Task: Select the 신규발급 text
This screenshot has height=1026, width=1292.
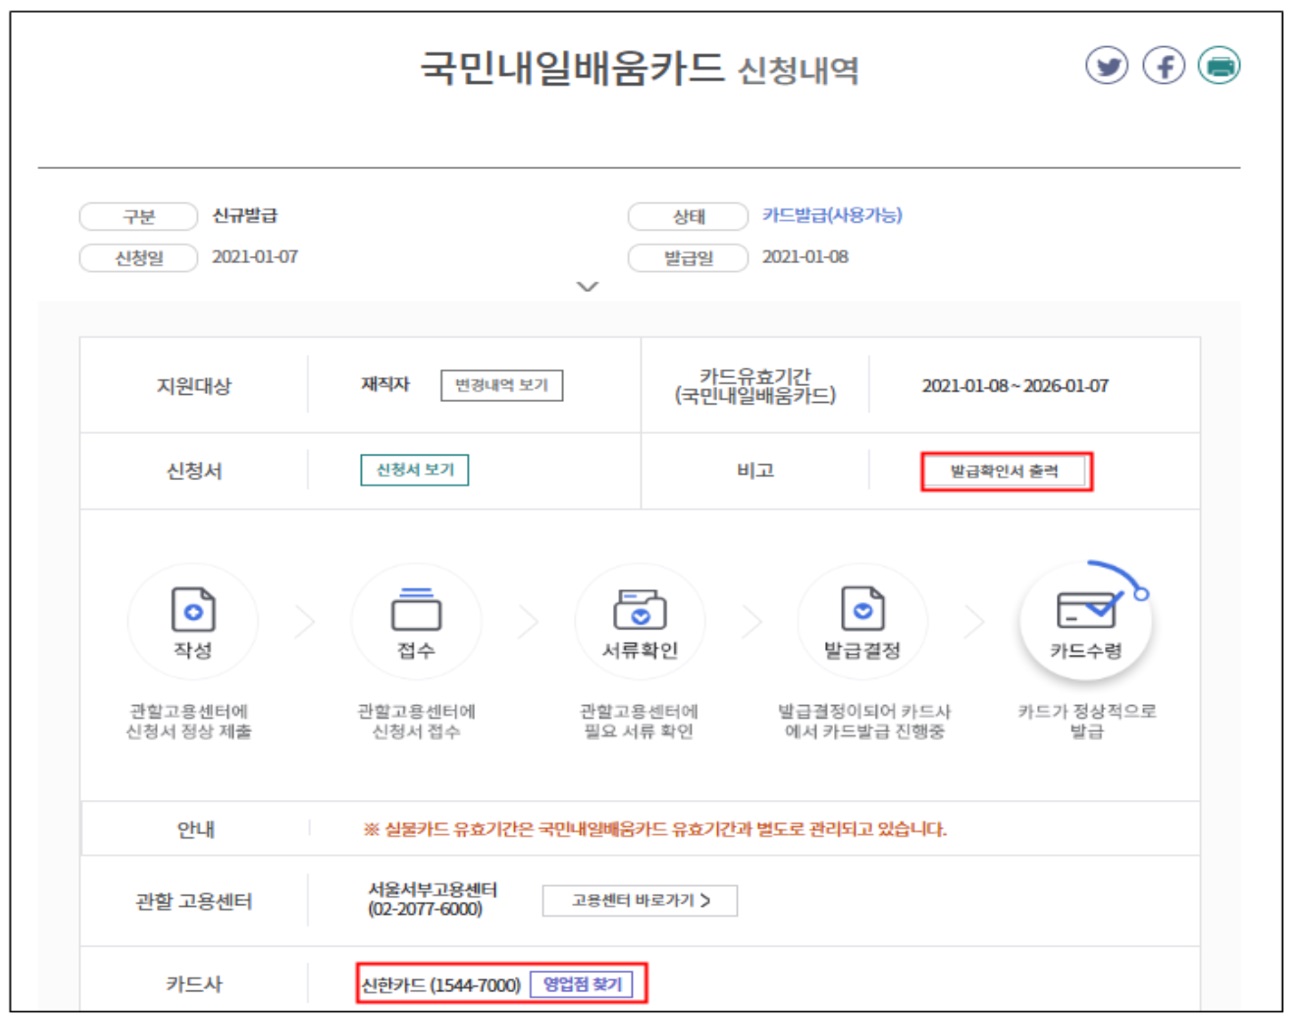Action: tap(245, 216)
